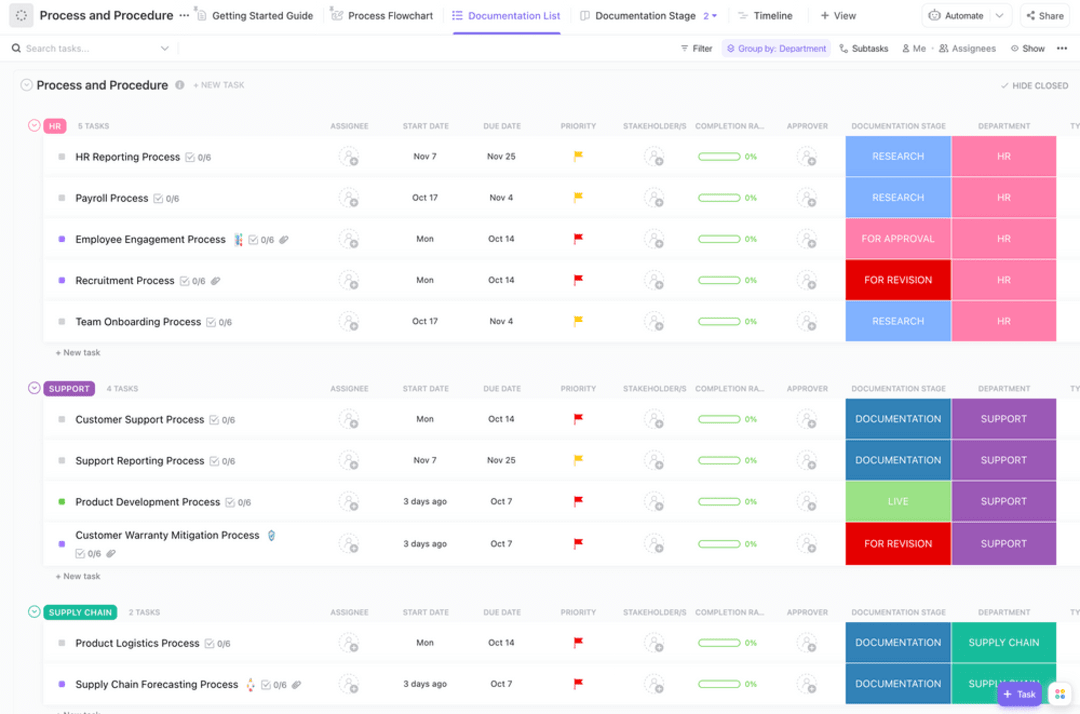1080x714 pixels.
Task: Click the info icon beside Process and Procedure title
Action: [x=179, y=85]
